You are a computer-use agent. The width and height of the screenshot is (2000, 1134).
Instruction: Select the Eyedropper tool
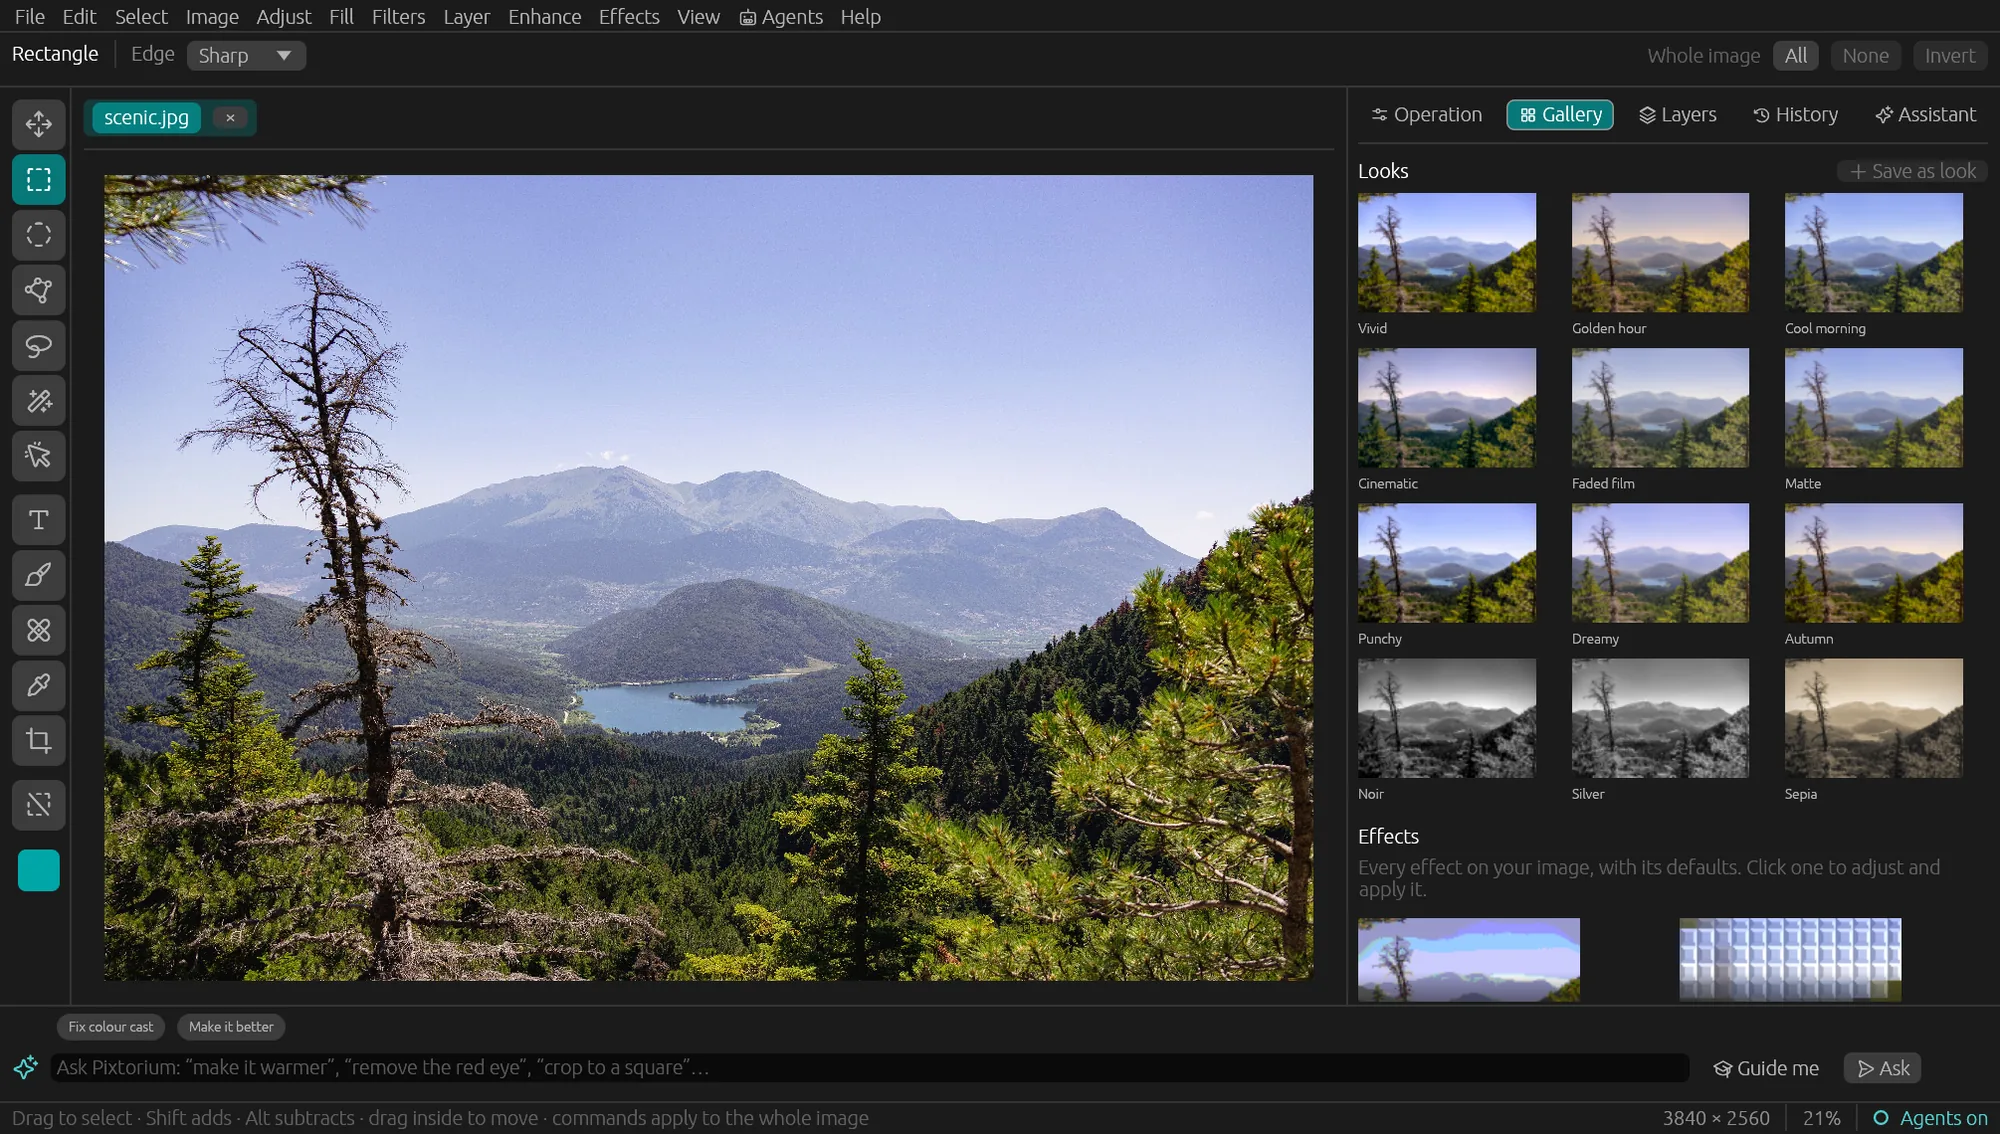tap(39, 685)
